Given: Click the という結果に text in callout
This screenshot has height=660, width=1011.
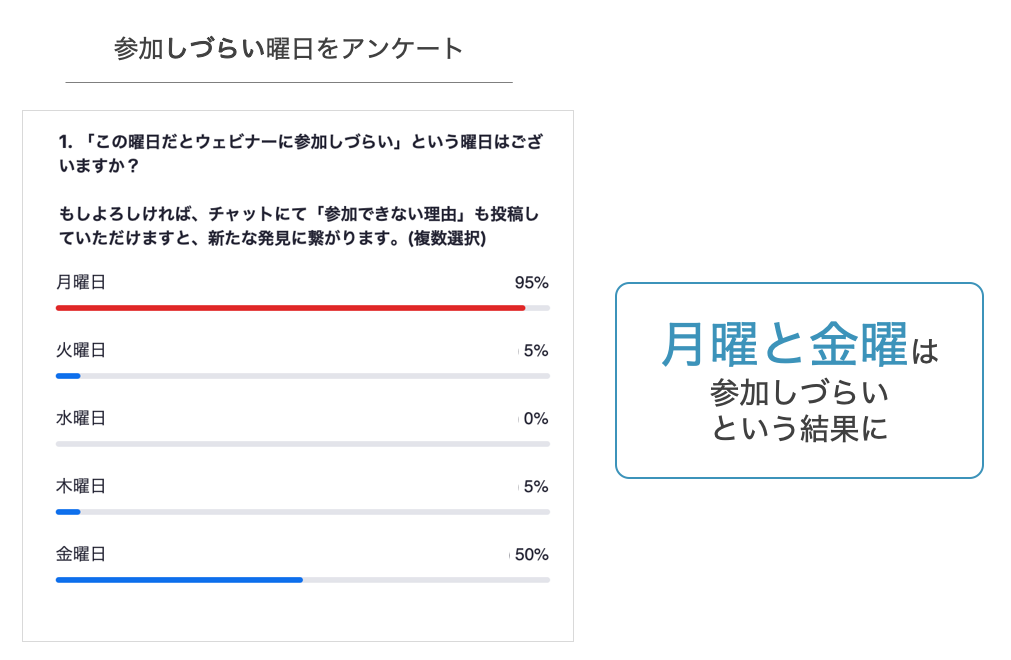Looking at the screenshot, I should coord(800,429).
